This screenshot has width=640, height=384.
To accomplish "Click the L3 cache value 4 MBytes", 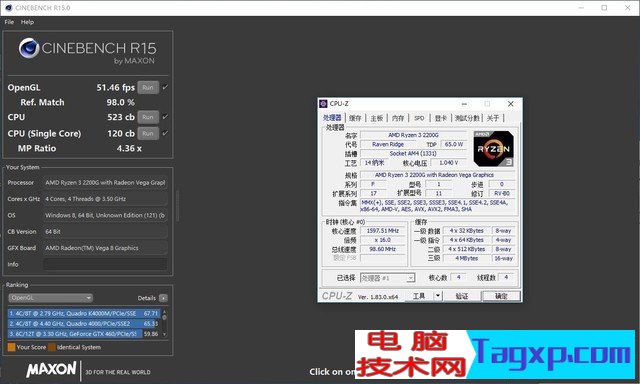I will [x=467, y=258].
